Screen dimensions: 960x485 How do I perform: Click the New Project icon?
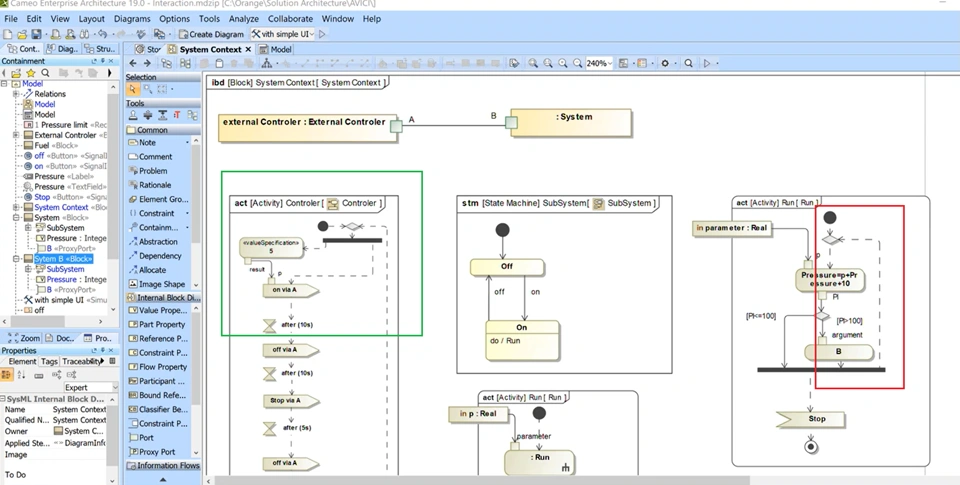[x=7, y=34]
